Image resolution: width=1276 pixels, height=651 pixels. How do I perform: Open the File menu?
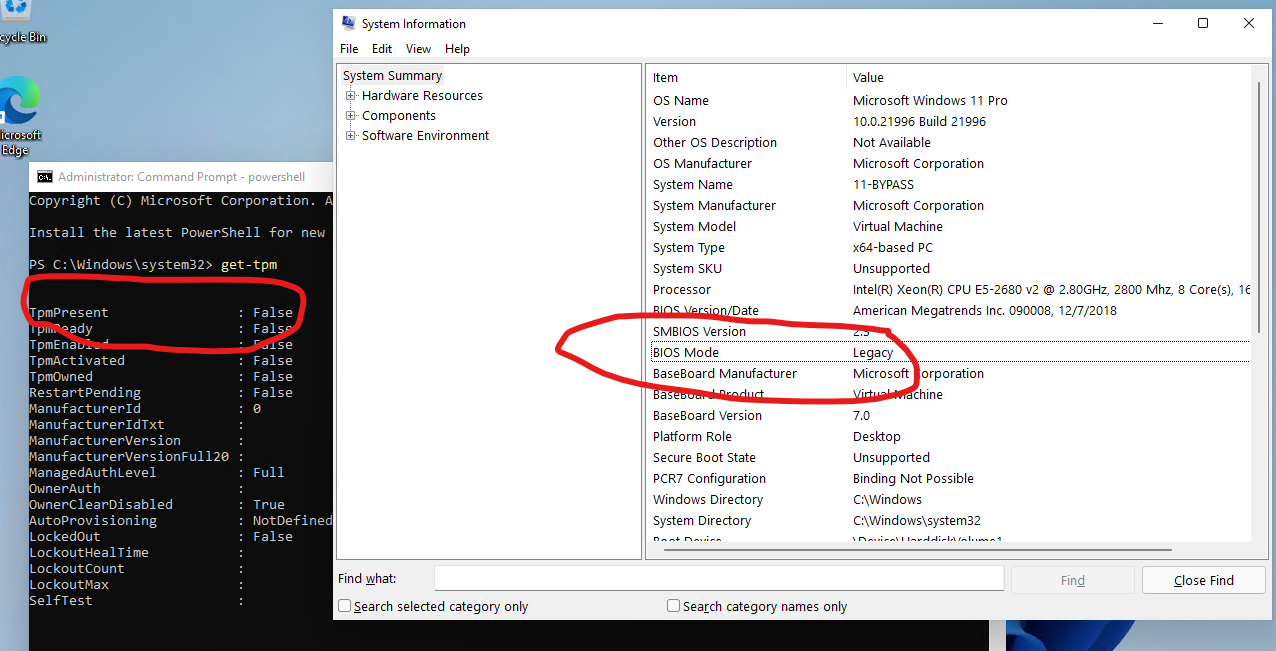[x=349, y=49]
